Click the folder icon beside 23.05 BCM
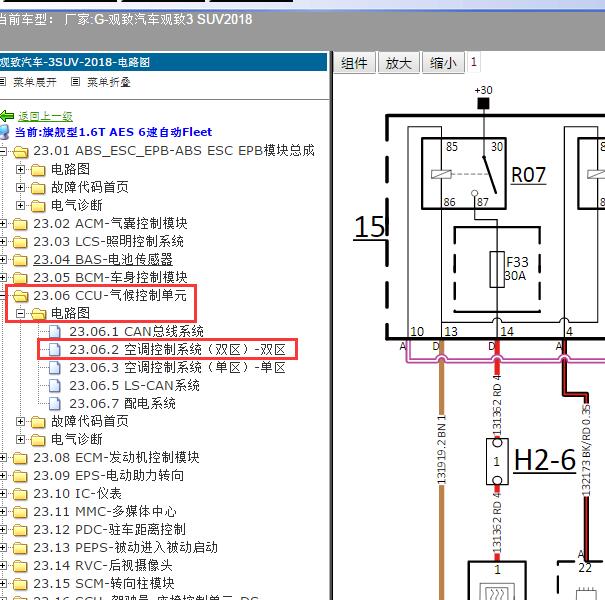The image size is (605, 600). 20,278
